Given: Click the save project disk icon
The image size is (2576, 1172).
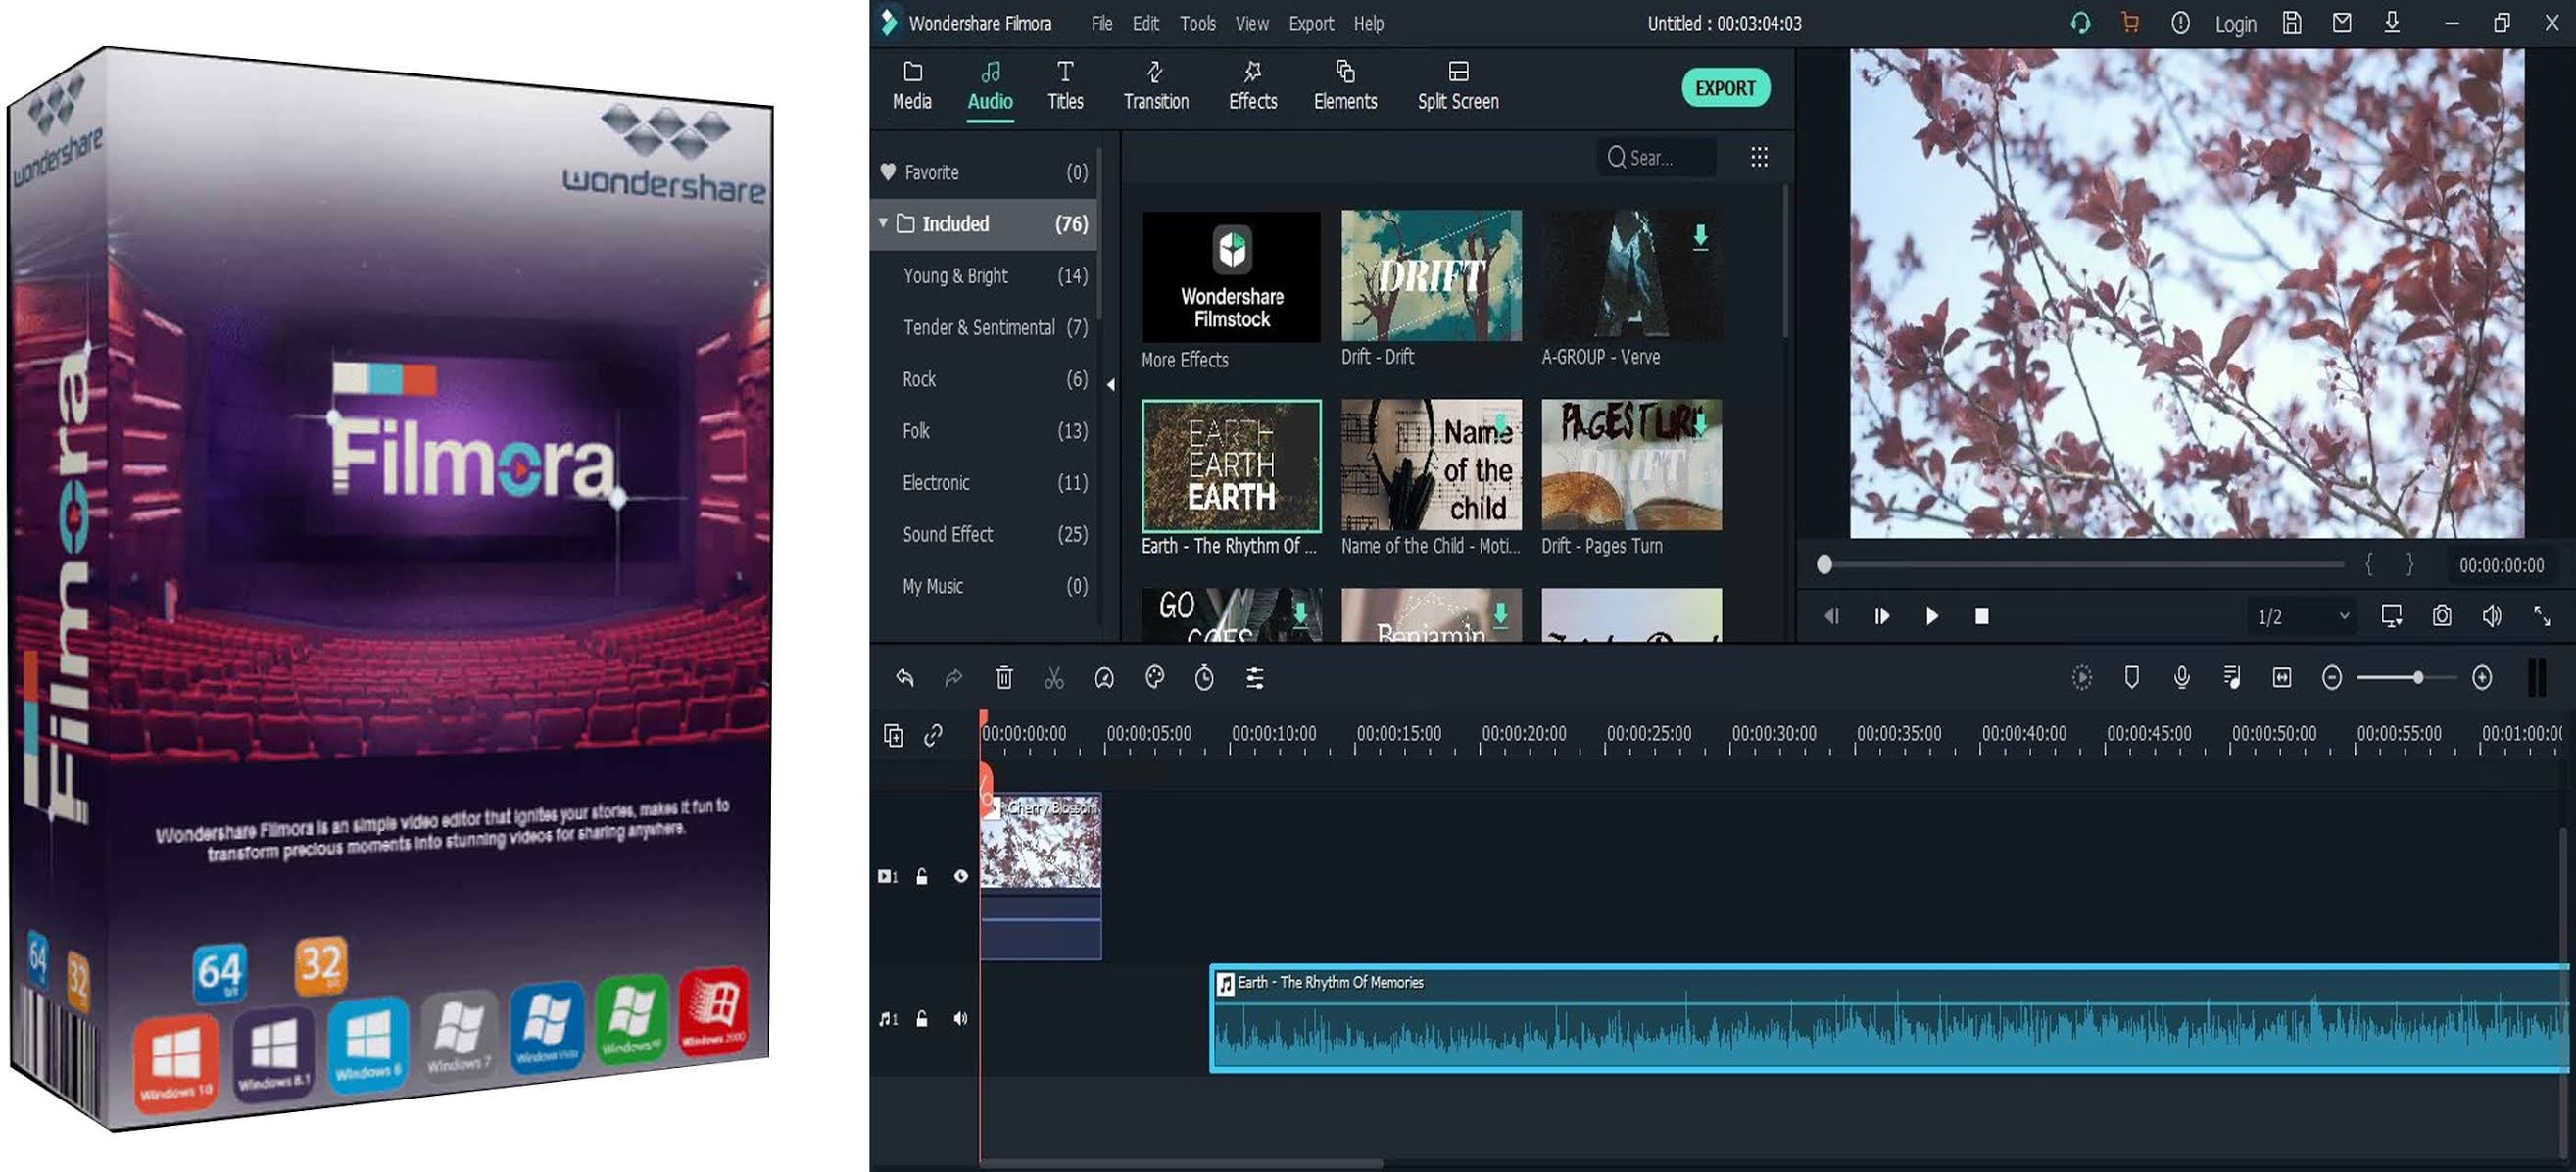Looking at the screenshot, I should 2292,23.
